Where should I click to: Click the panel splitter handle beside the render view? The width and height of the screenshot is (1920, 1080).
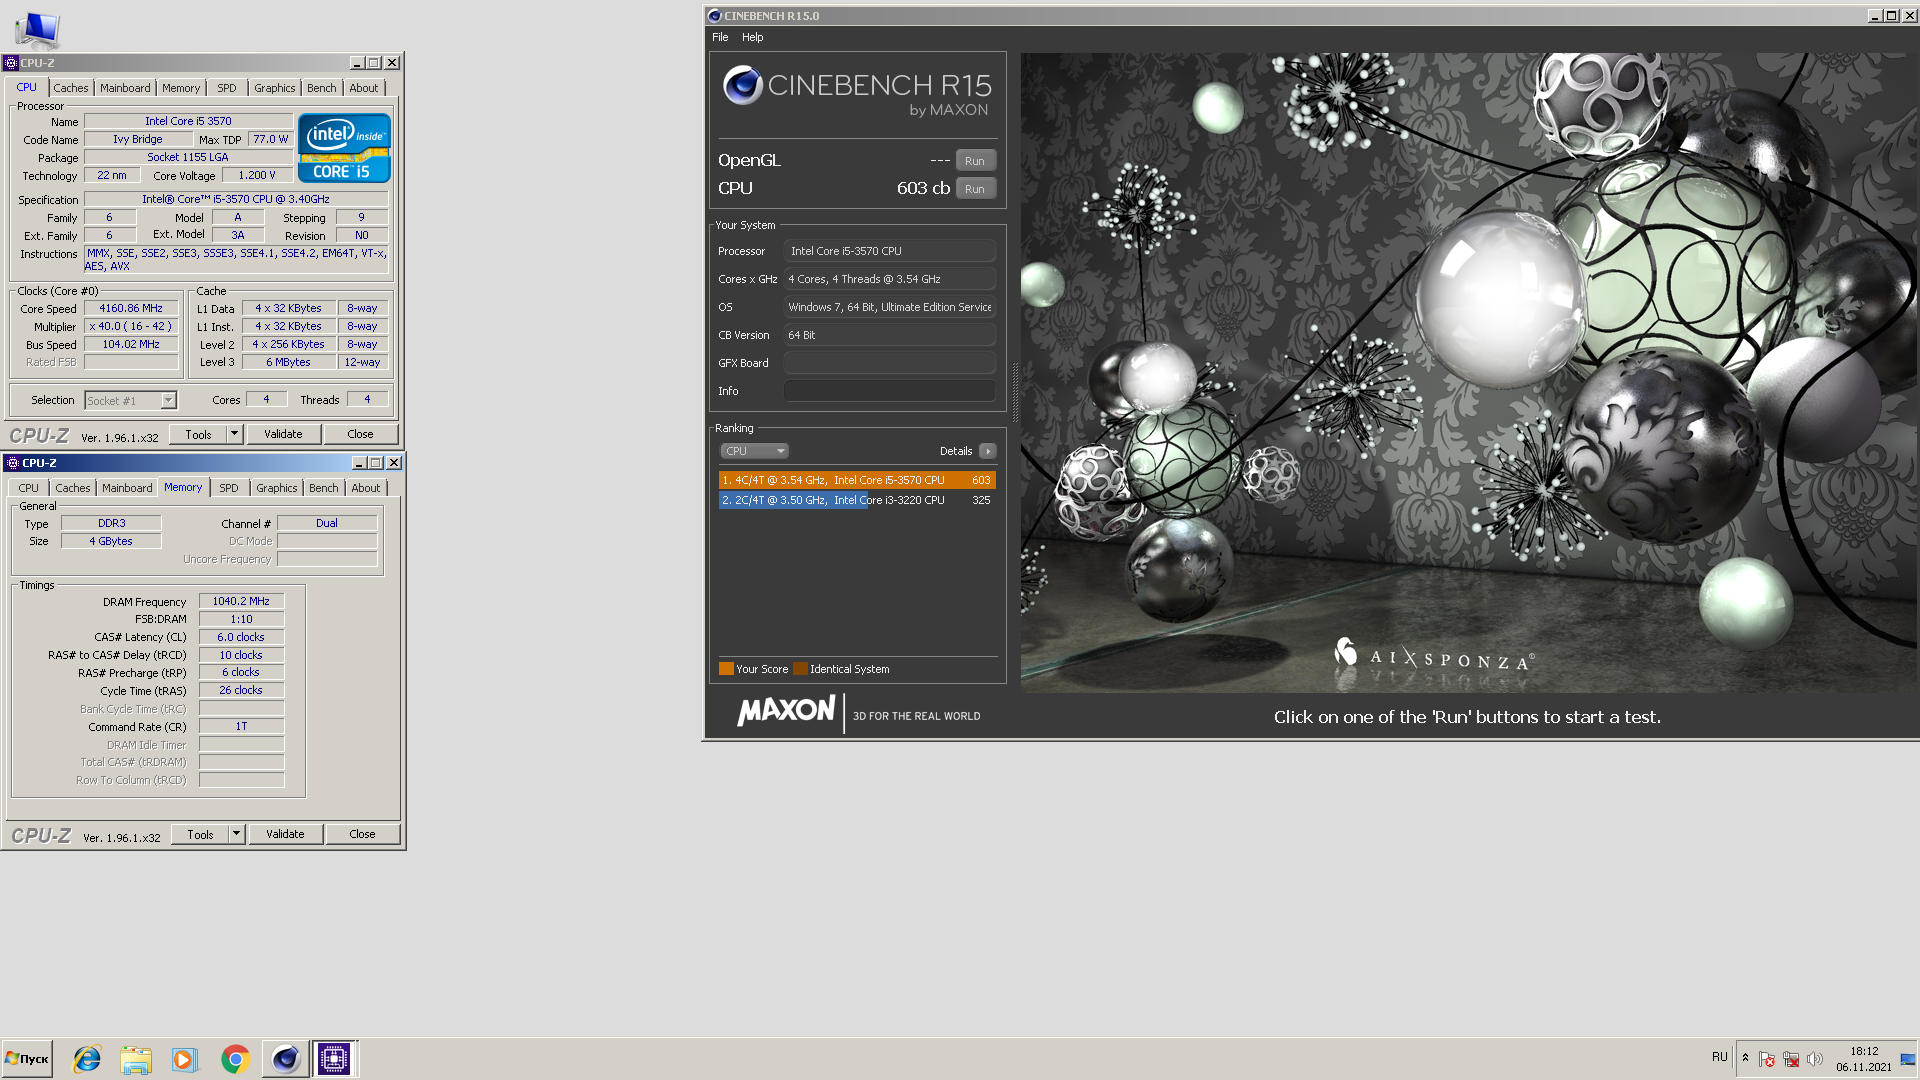[1015, 392]
